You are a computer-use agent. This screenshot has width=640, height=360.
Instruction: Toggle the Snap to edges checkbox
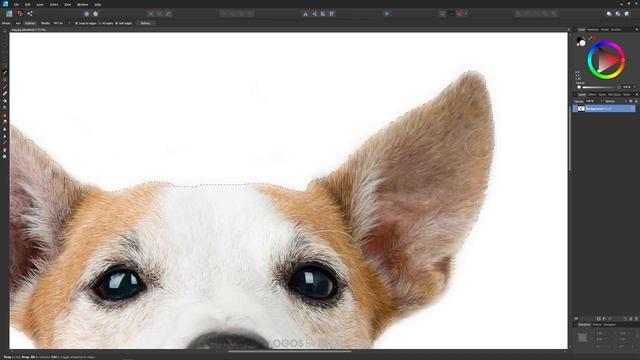coord(76,23)
